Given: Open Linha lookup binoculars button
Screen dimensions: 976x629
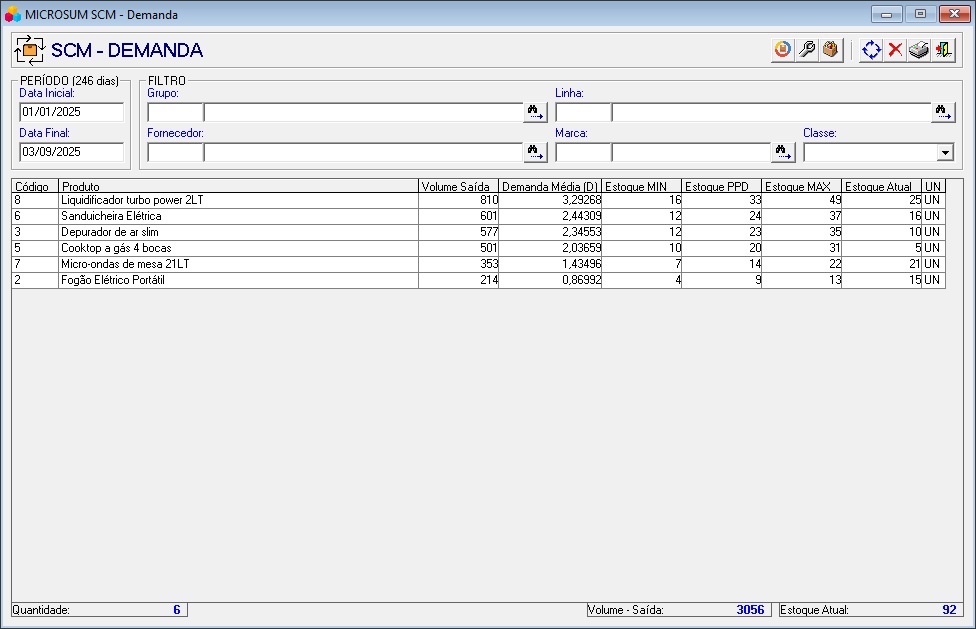Looking at the screenshot, I should [943, 112].
